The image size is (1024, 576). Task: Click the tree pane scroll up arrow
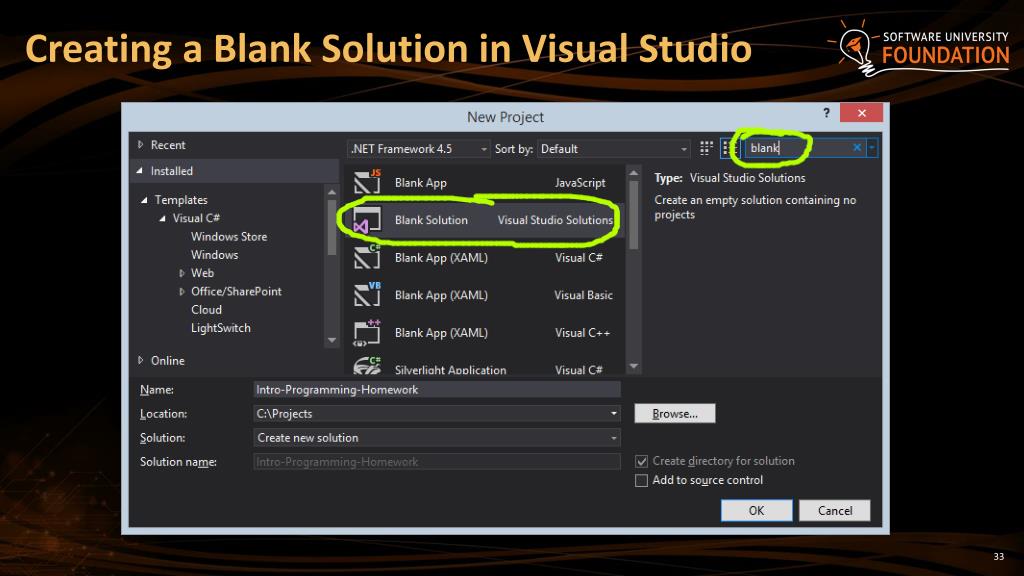[332, 192]
